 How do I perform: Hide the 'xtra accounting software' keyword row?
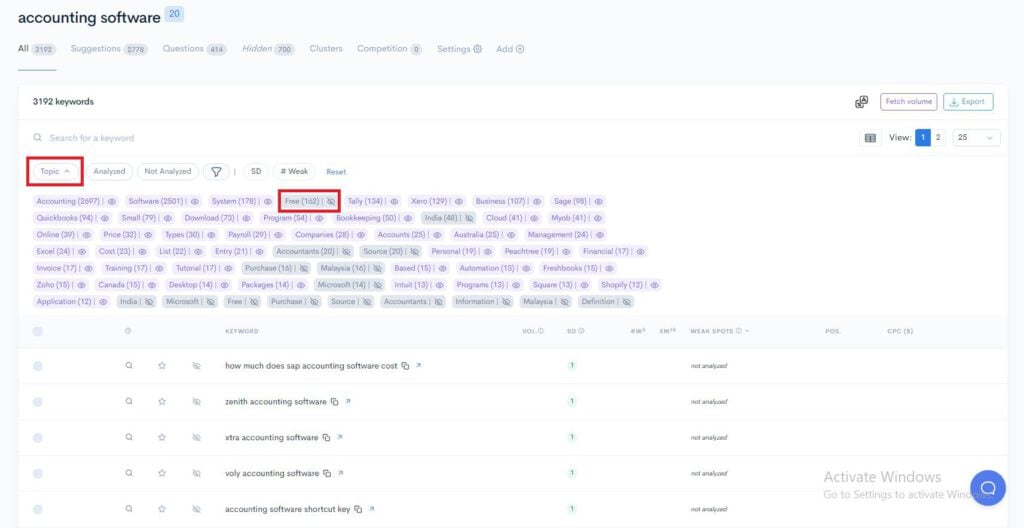197,437
